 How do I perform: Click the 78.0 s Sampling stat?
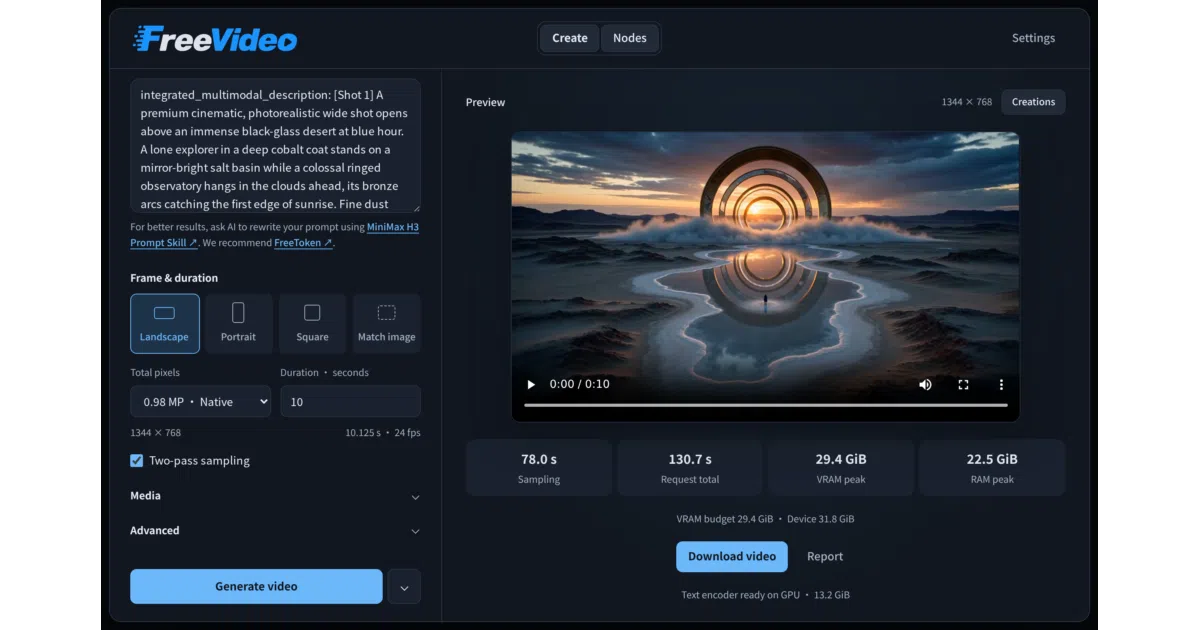tap(539, 468)
